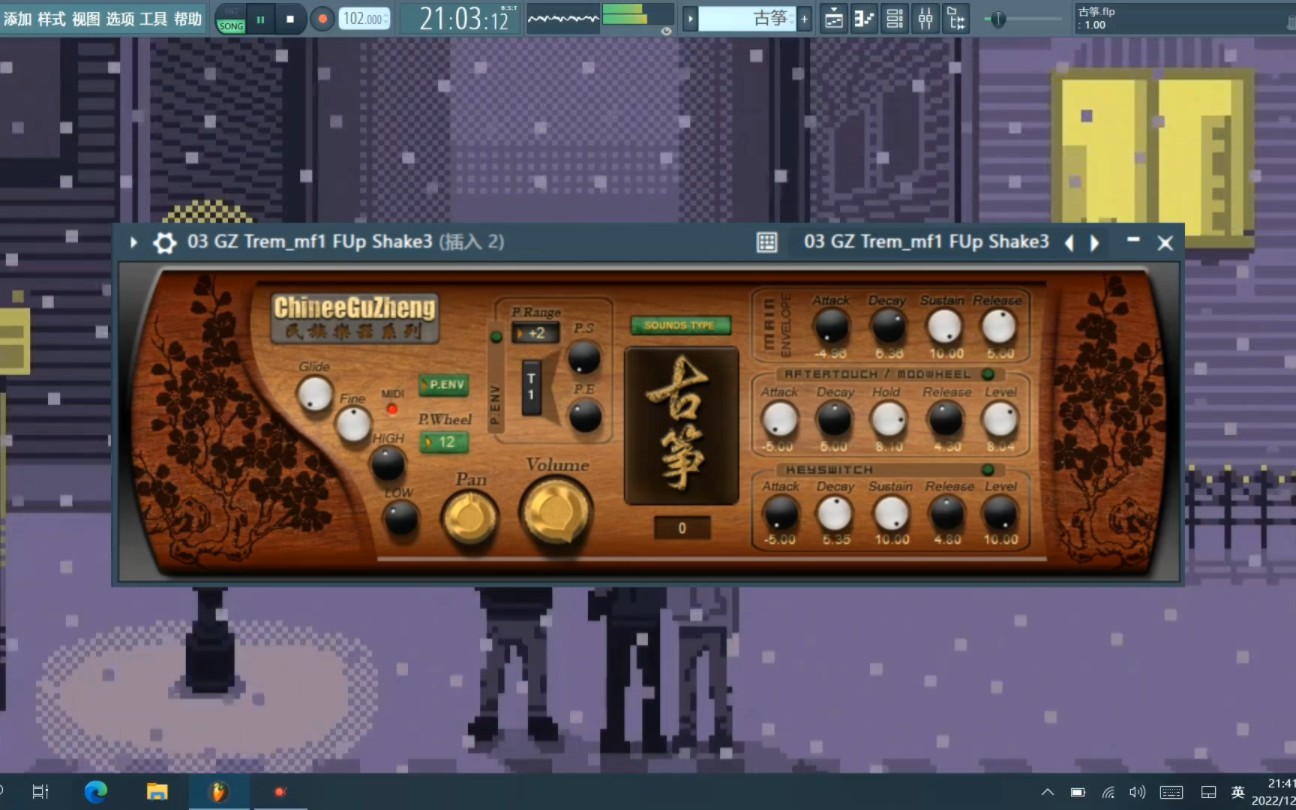Screen dimensions: 1296x810
Task: Open the 选项 menu
Action: (120, 19)
